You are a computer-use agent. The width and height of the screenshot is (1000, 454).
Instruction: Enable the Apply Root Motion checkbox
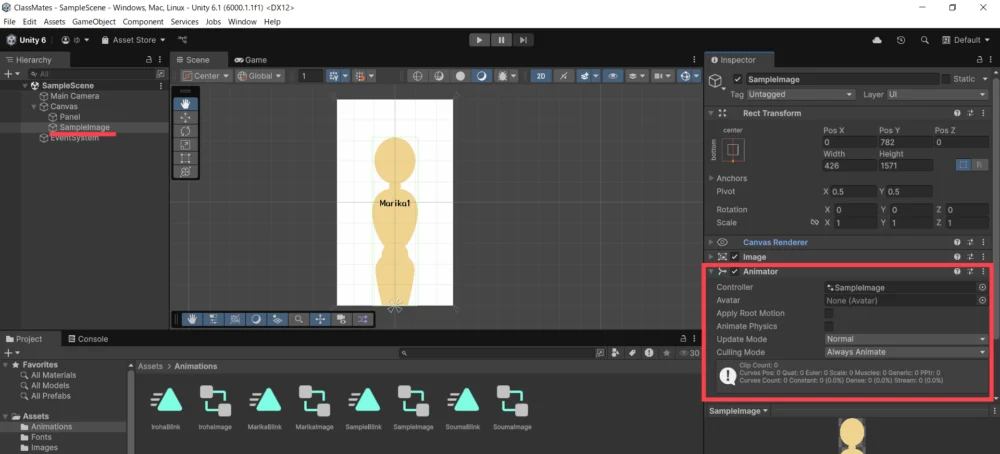pos(828,313)
